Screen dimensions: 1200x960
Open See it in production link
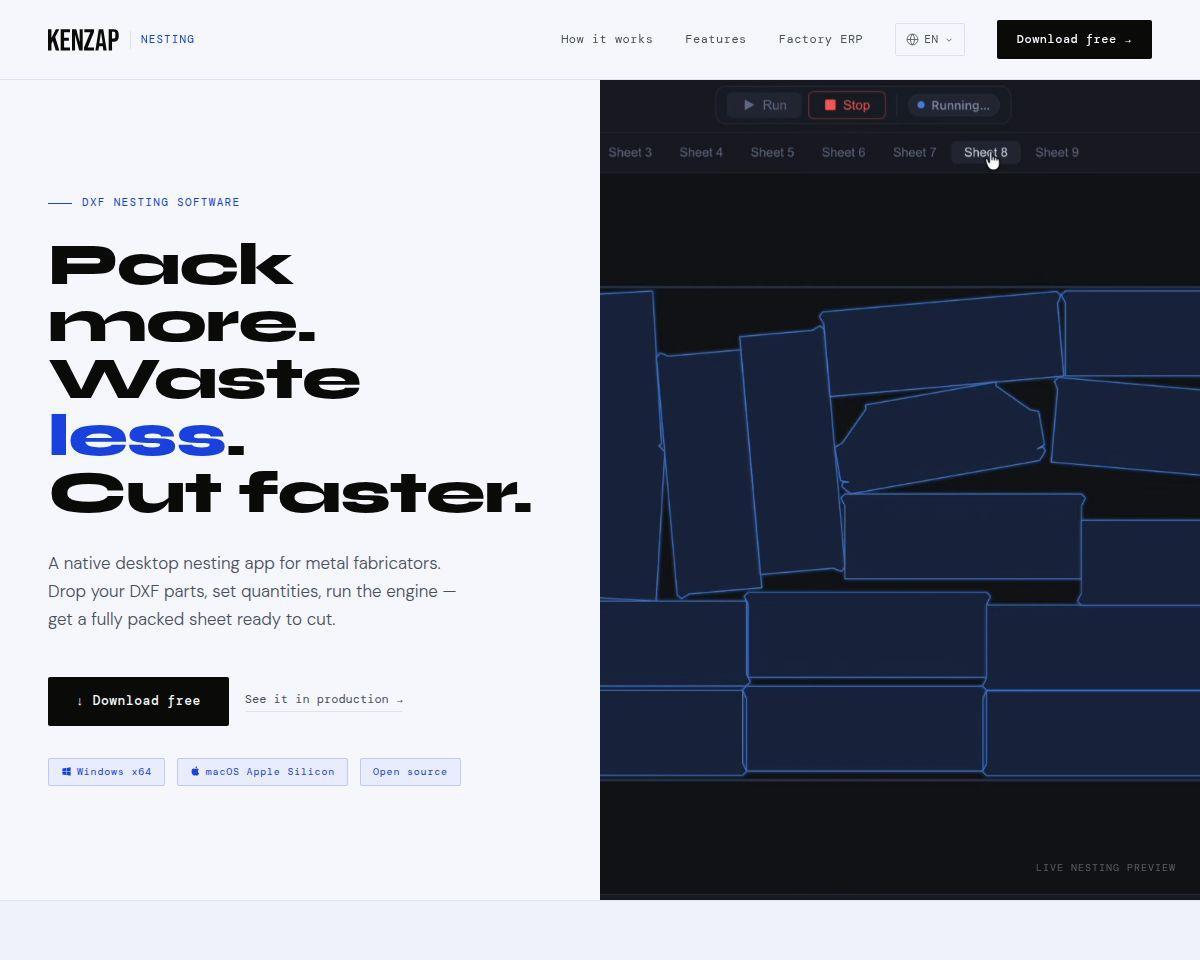pyautogui.click(x=324, y=700)
